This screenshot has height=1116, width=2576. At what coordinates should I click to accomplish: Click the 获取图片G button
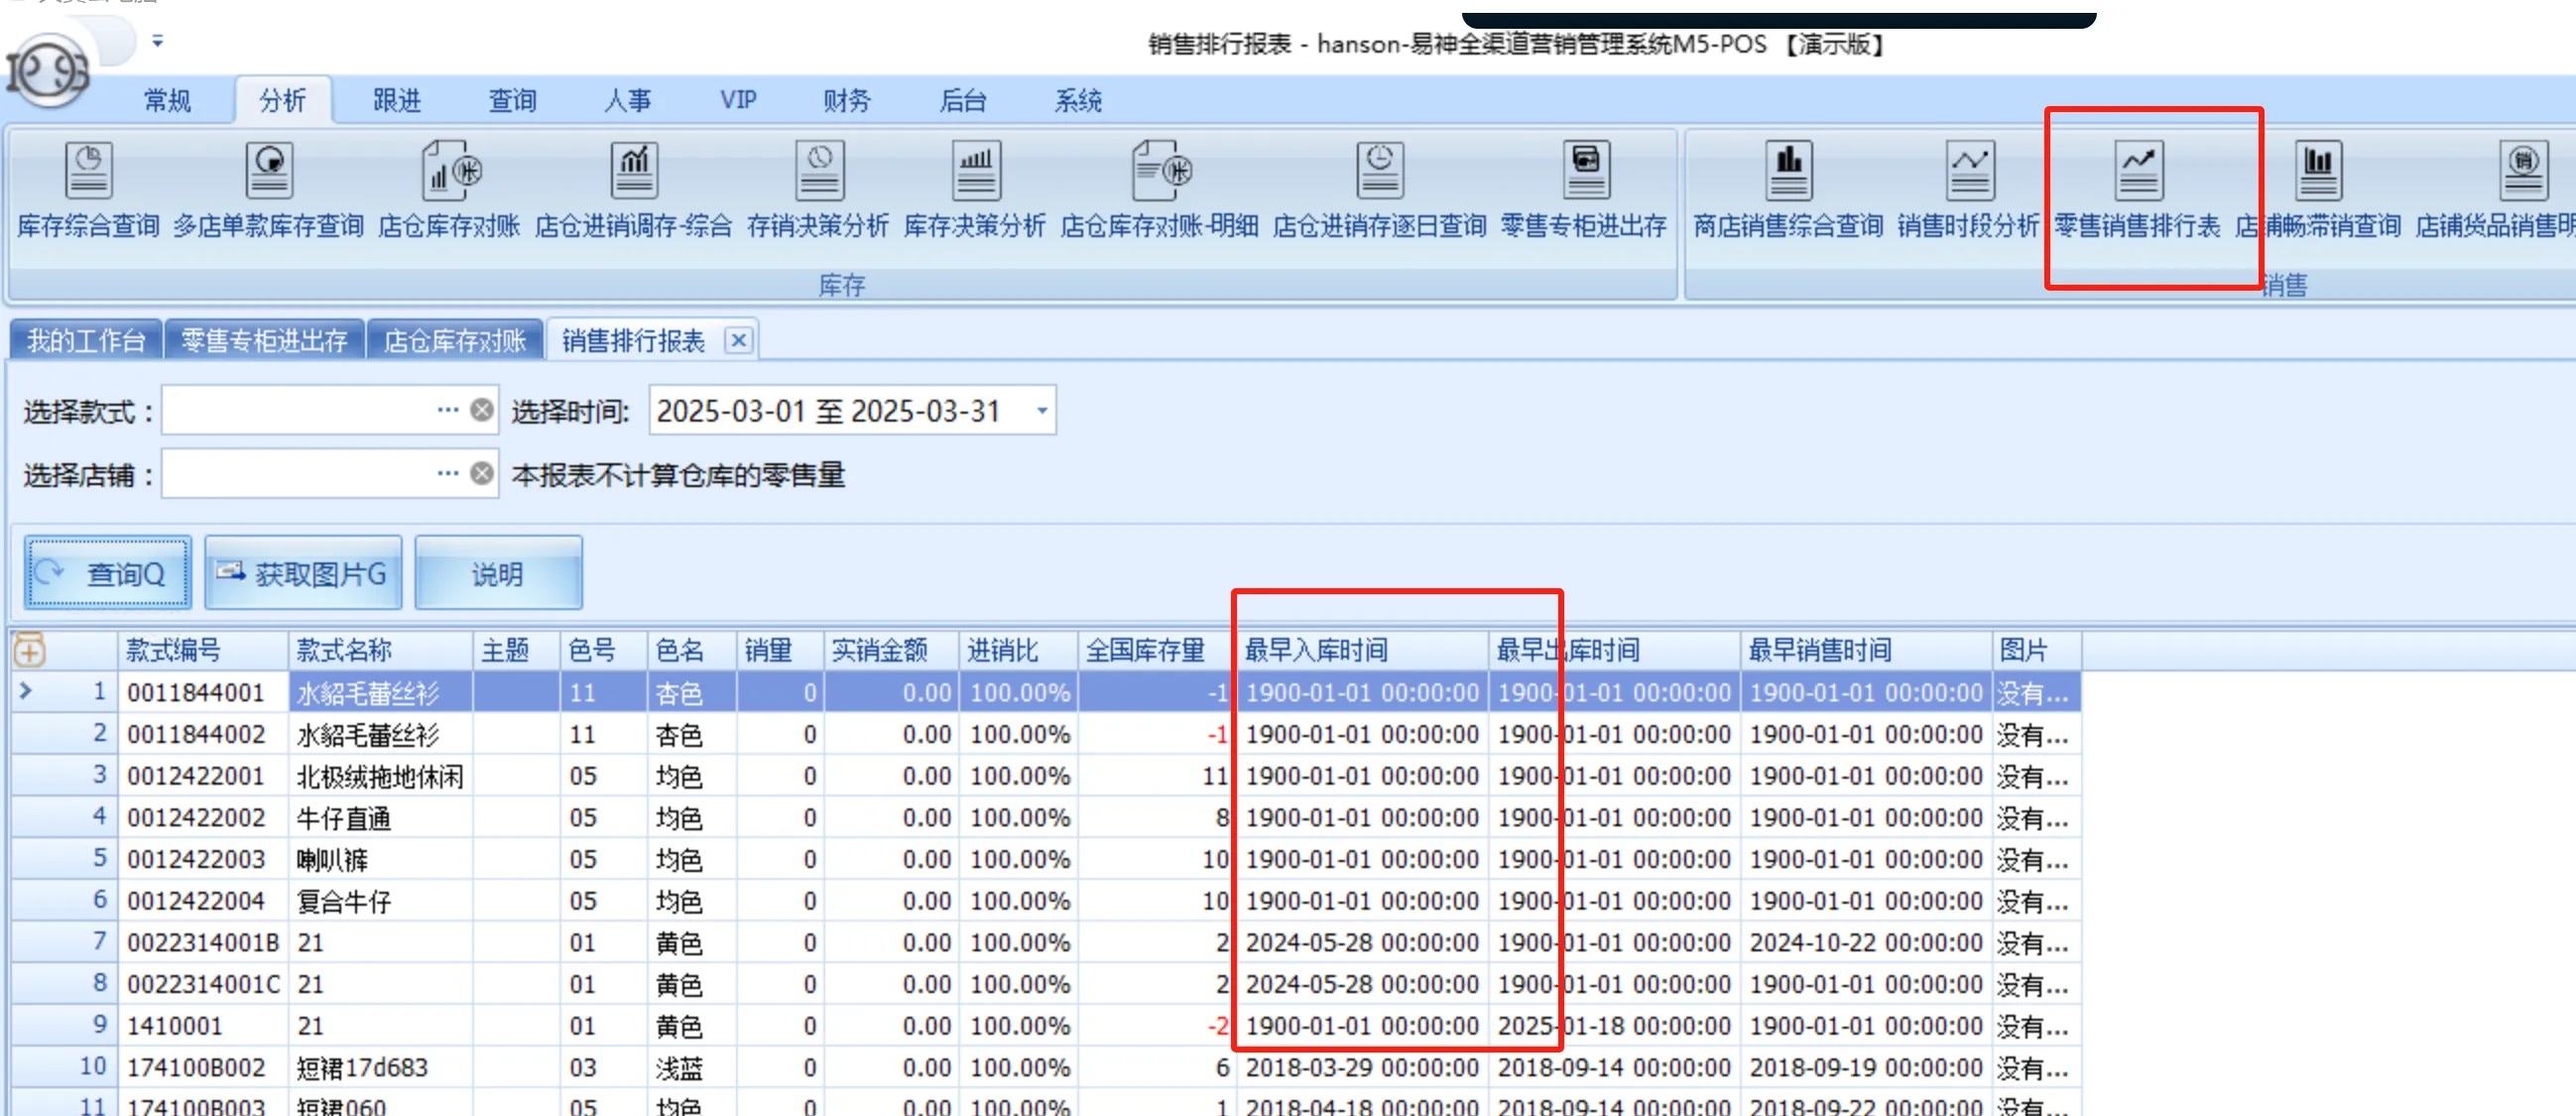[x=302, y=572]
